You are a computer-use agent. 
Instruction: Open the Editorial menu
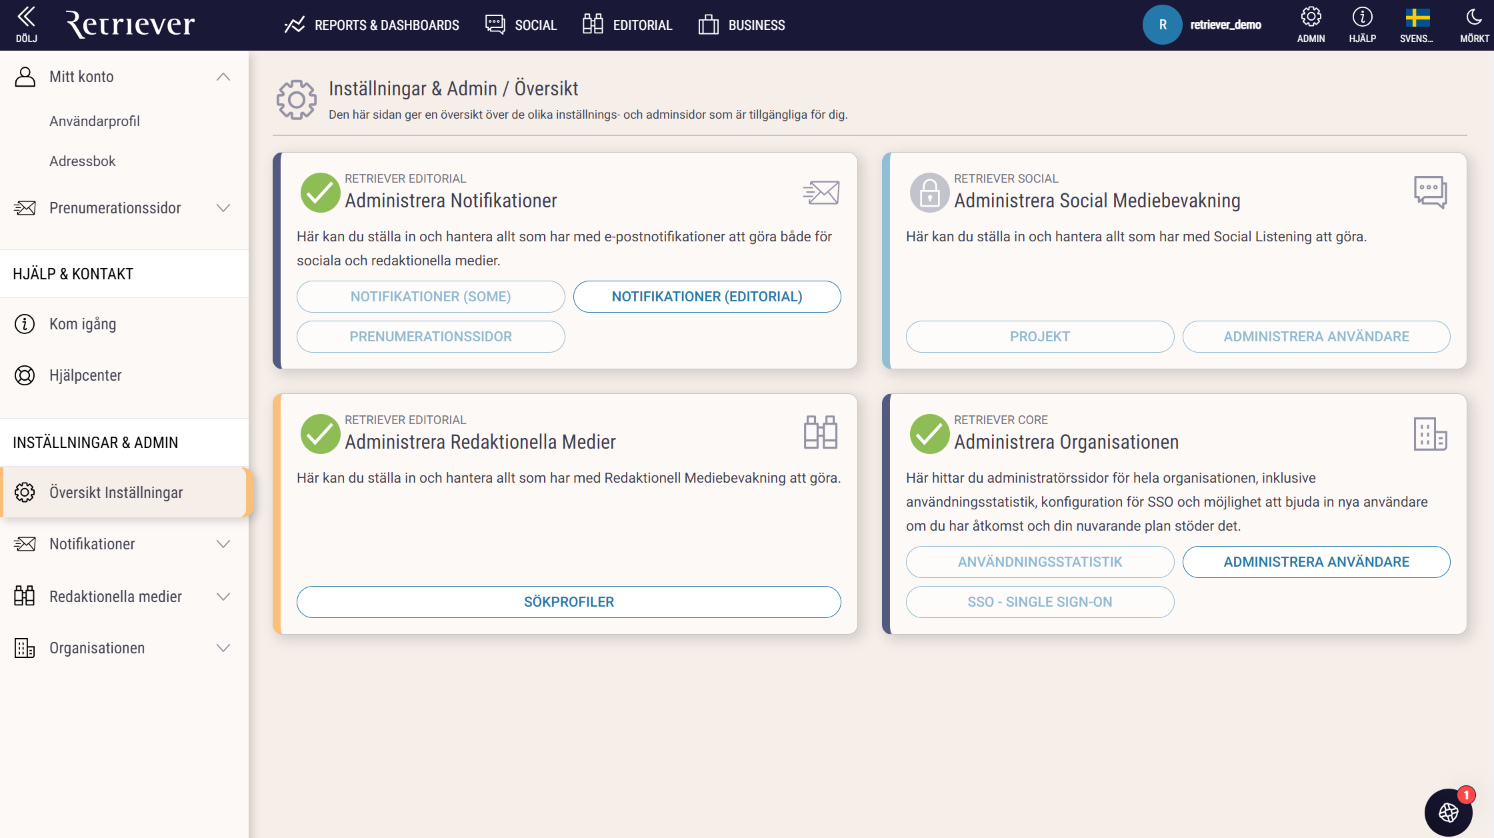tap(627, 25)
